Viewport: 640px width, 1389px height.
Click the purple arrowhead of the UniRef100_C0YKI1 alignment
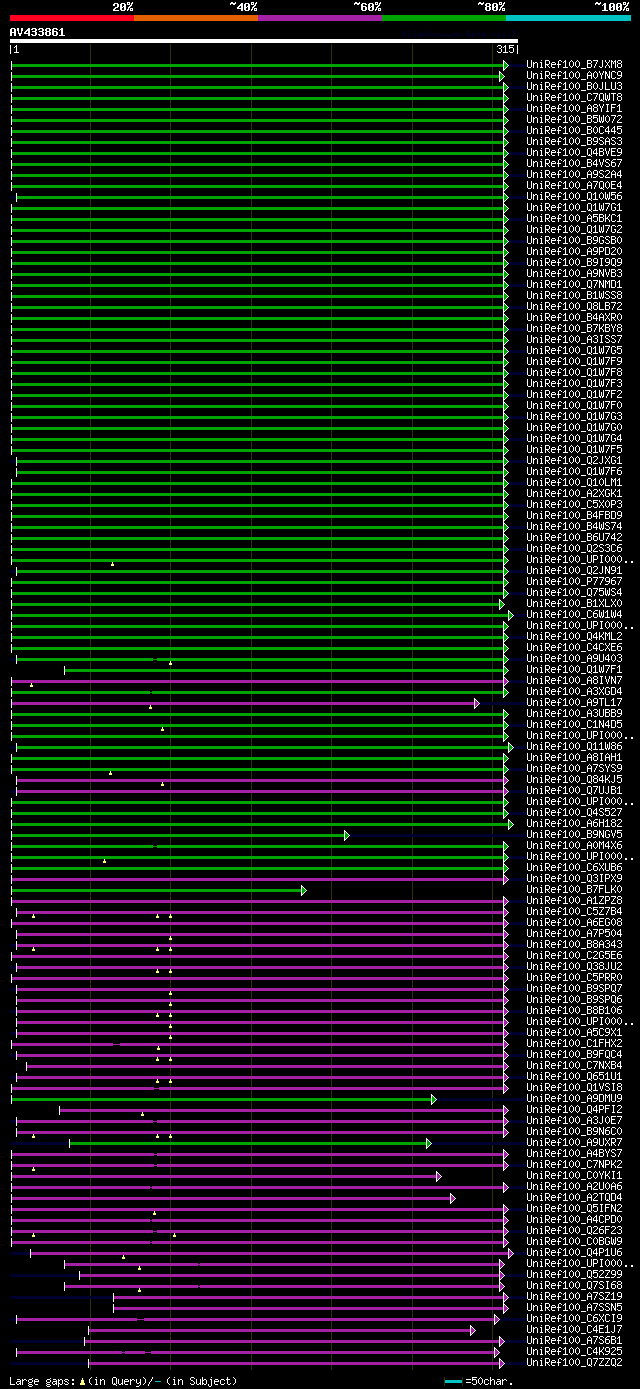[439, 1176]
